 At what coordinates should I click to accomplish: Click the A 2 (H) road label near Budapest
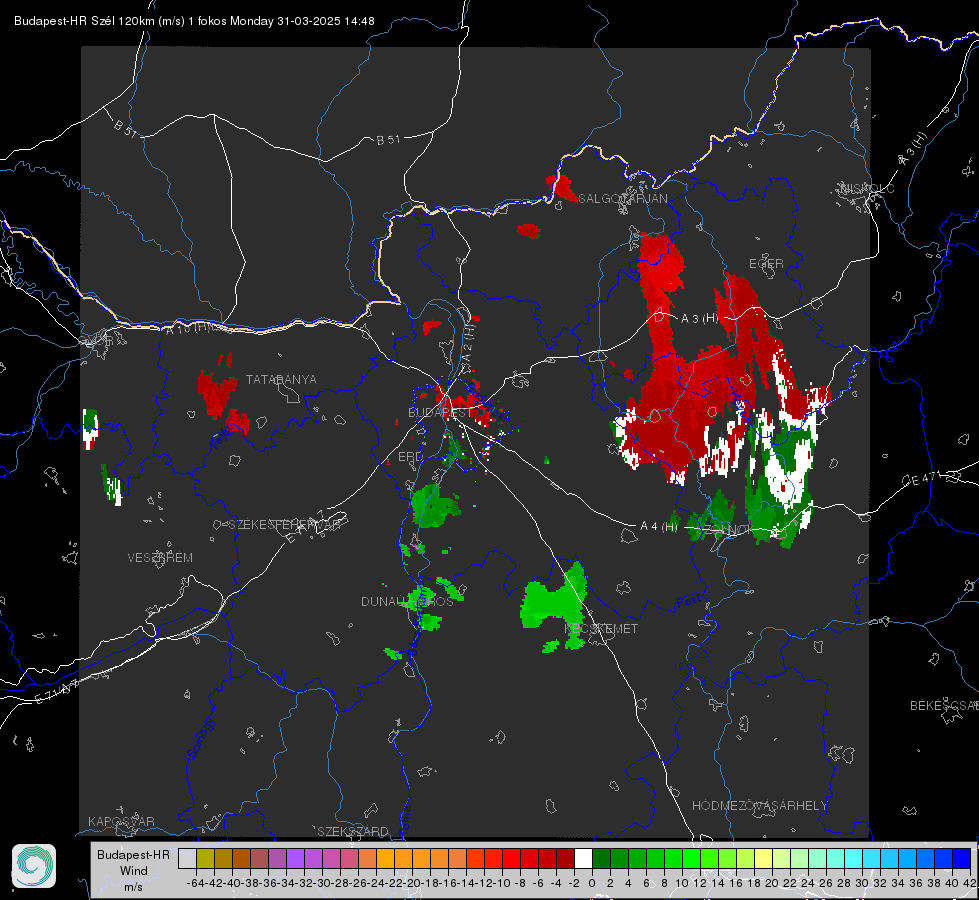(469, 342)
